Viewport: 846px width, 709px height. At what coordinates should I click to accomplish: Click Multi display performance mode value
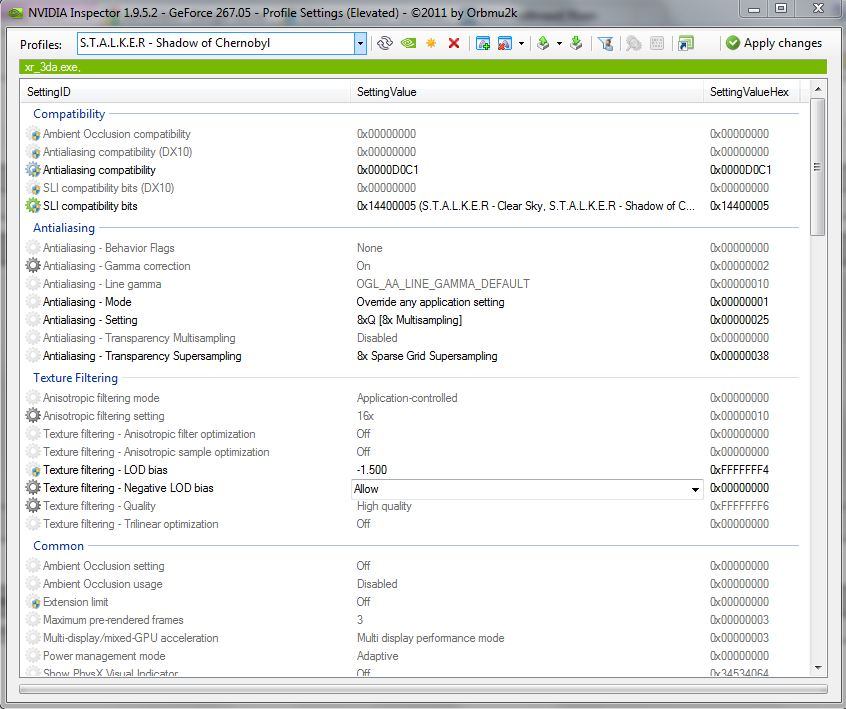[431, 638]
